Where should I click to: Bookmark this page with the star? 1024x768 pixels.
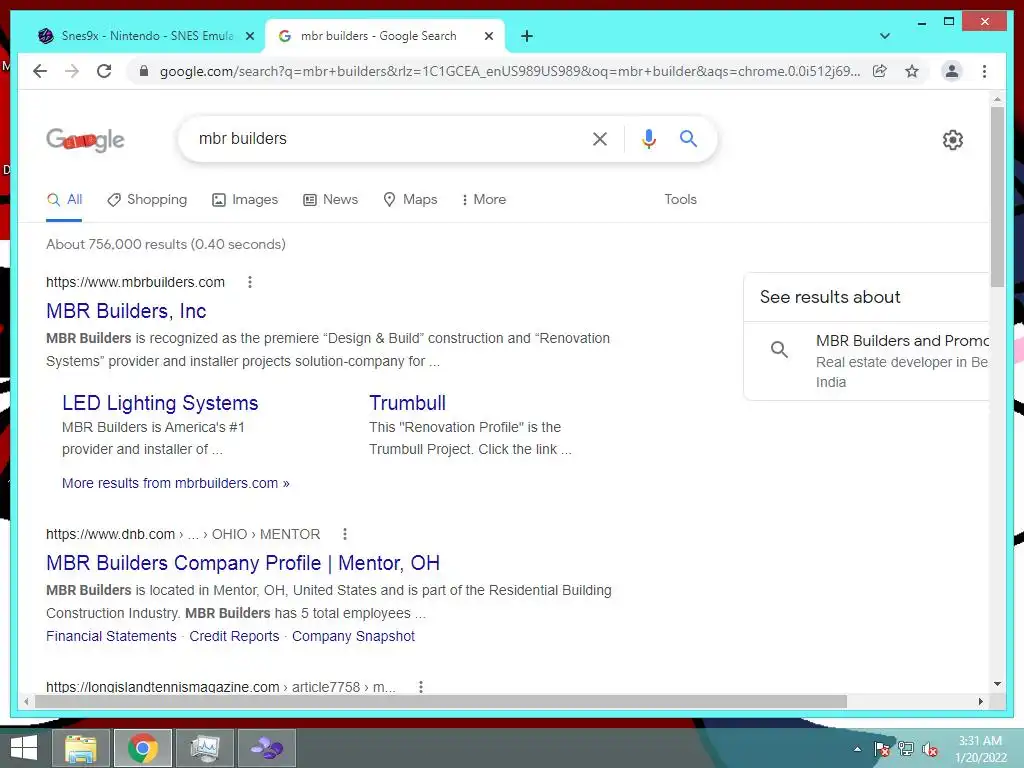tap(912, 71)
